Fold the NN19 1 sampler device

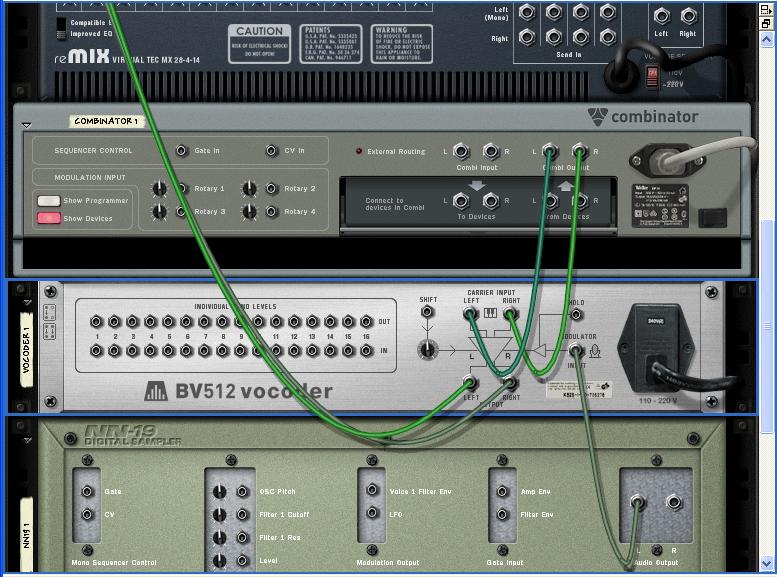[x=27, y=440]
